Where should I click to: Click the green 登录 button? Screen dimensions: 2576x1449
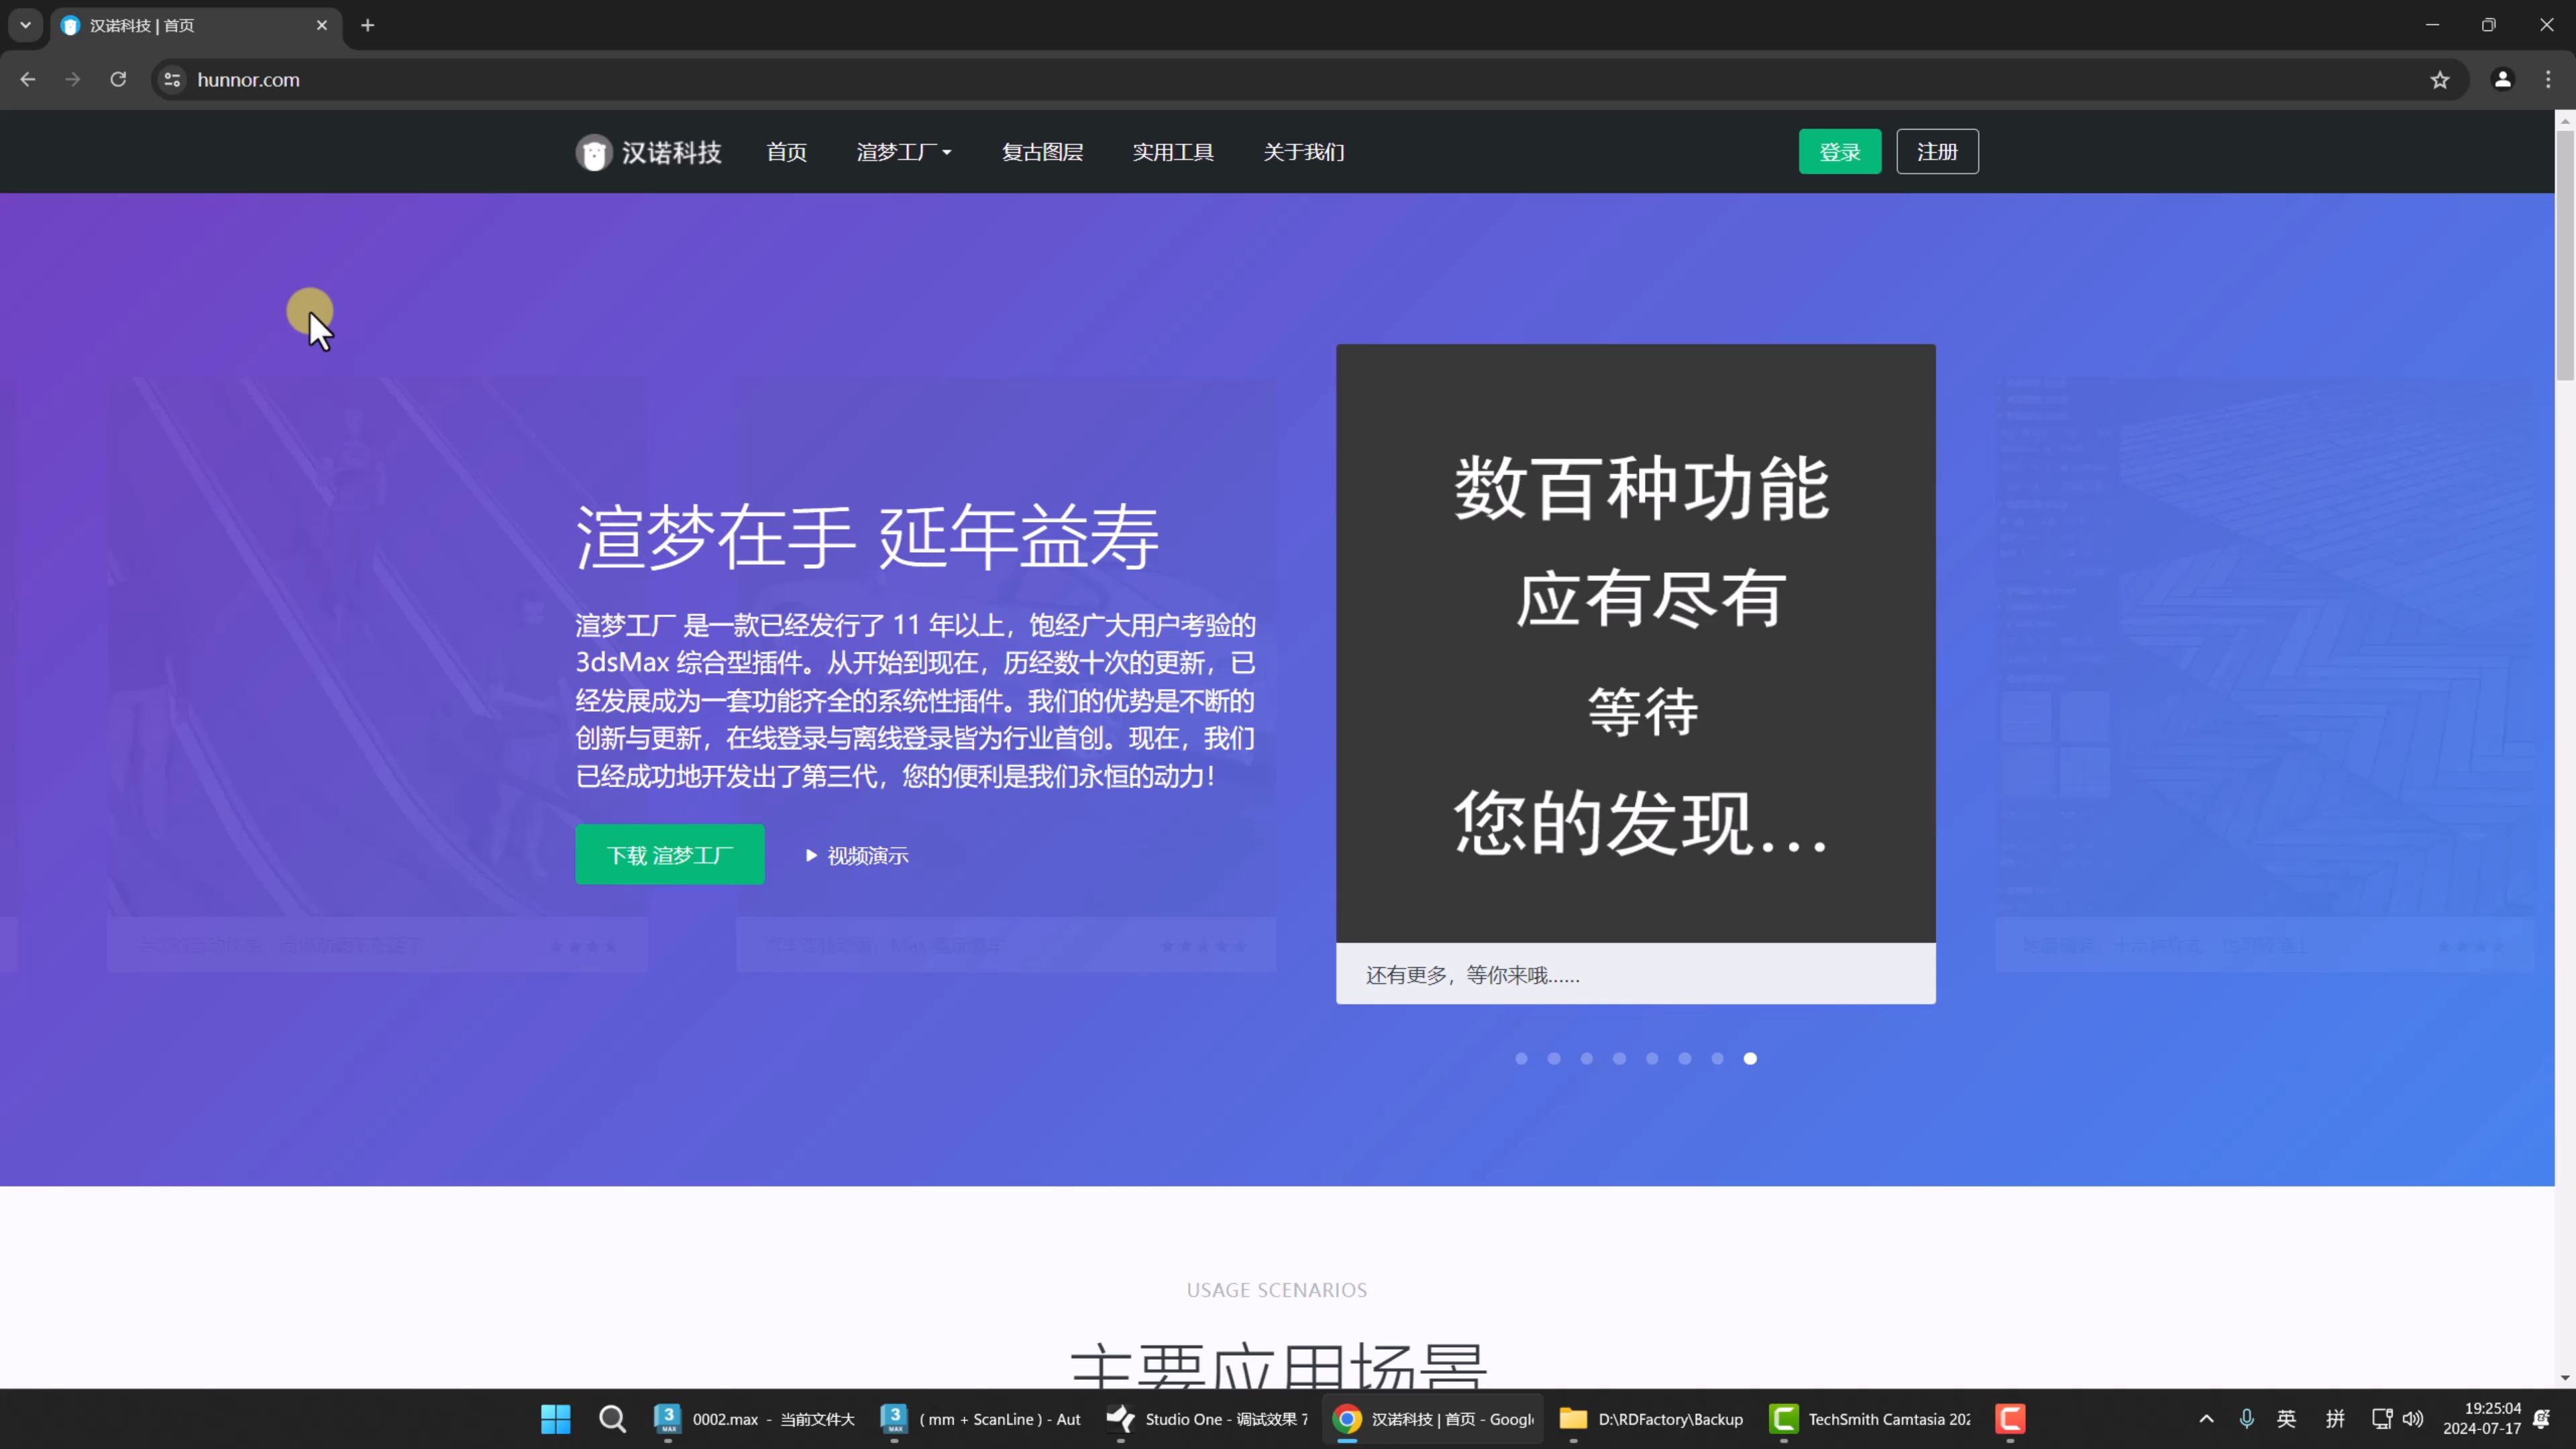(x=1840, y=152)
